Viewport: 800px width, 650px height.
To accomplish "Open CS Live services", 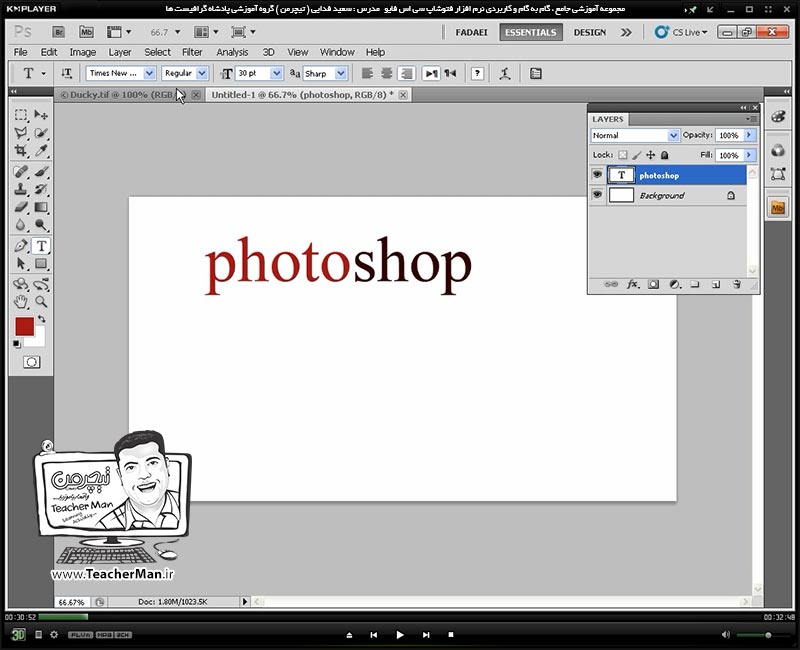I will point(682,32).
